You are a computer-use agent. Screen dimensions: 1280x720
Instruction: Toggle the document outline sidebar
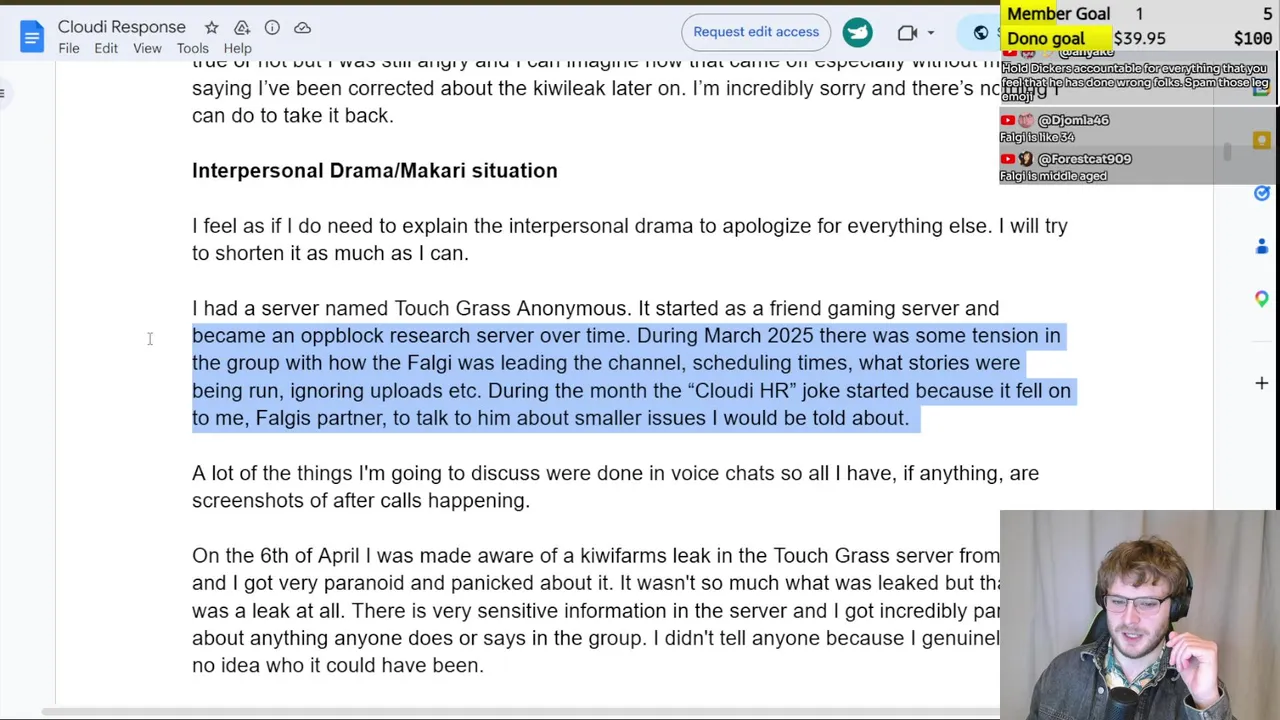[3, 94]
